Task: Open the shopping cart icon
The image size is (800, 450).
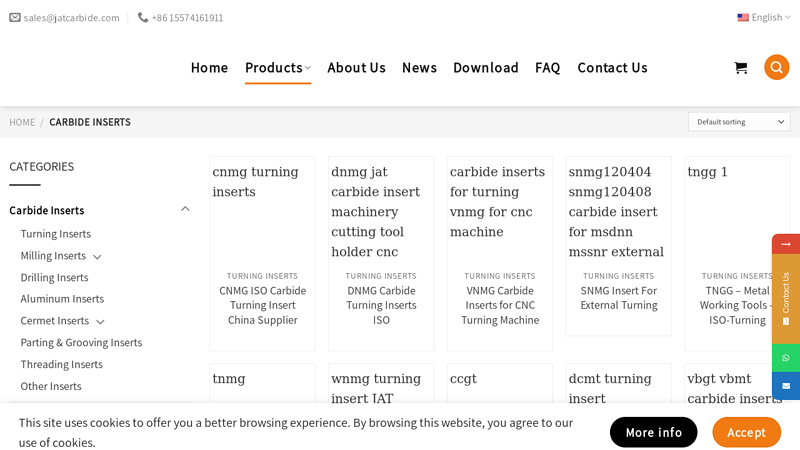Action: pyautogui.click(x=741, y=67)
